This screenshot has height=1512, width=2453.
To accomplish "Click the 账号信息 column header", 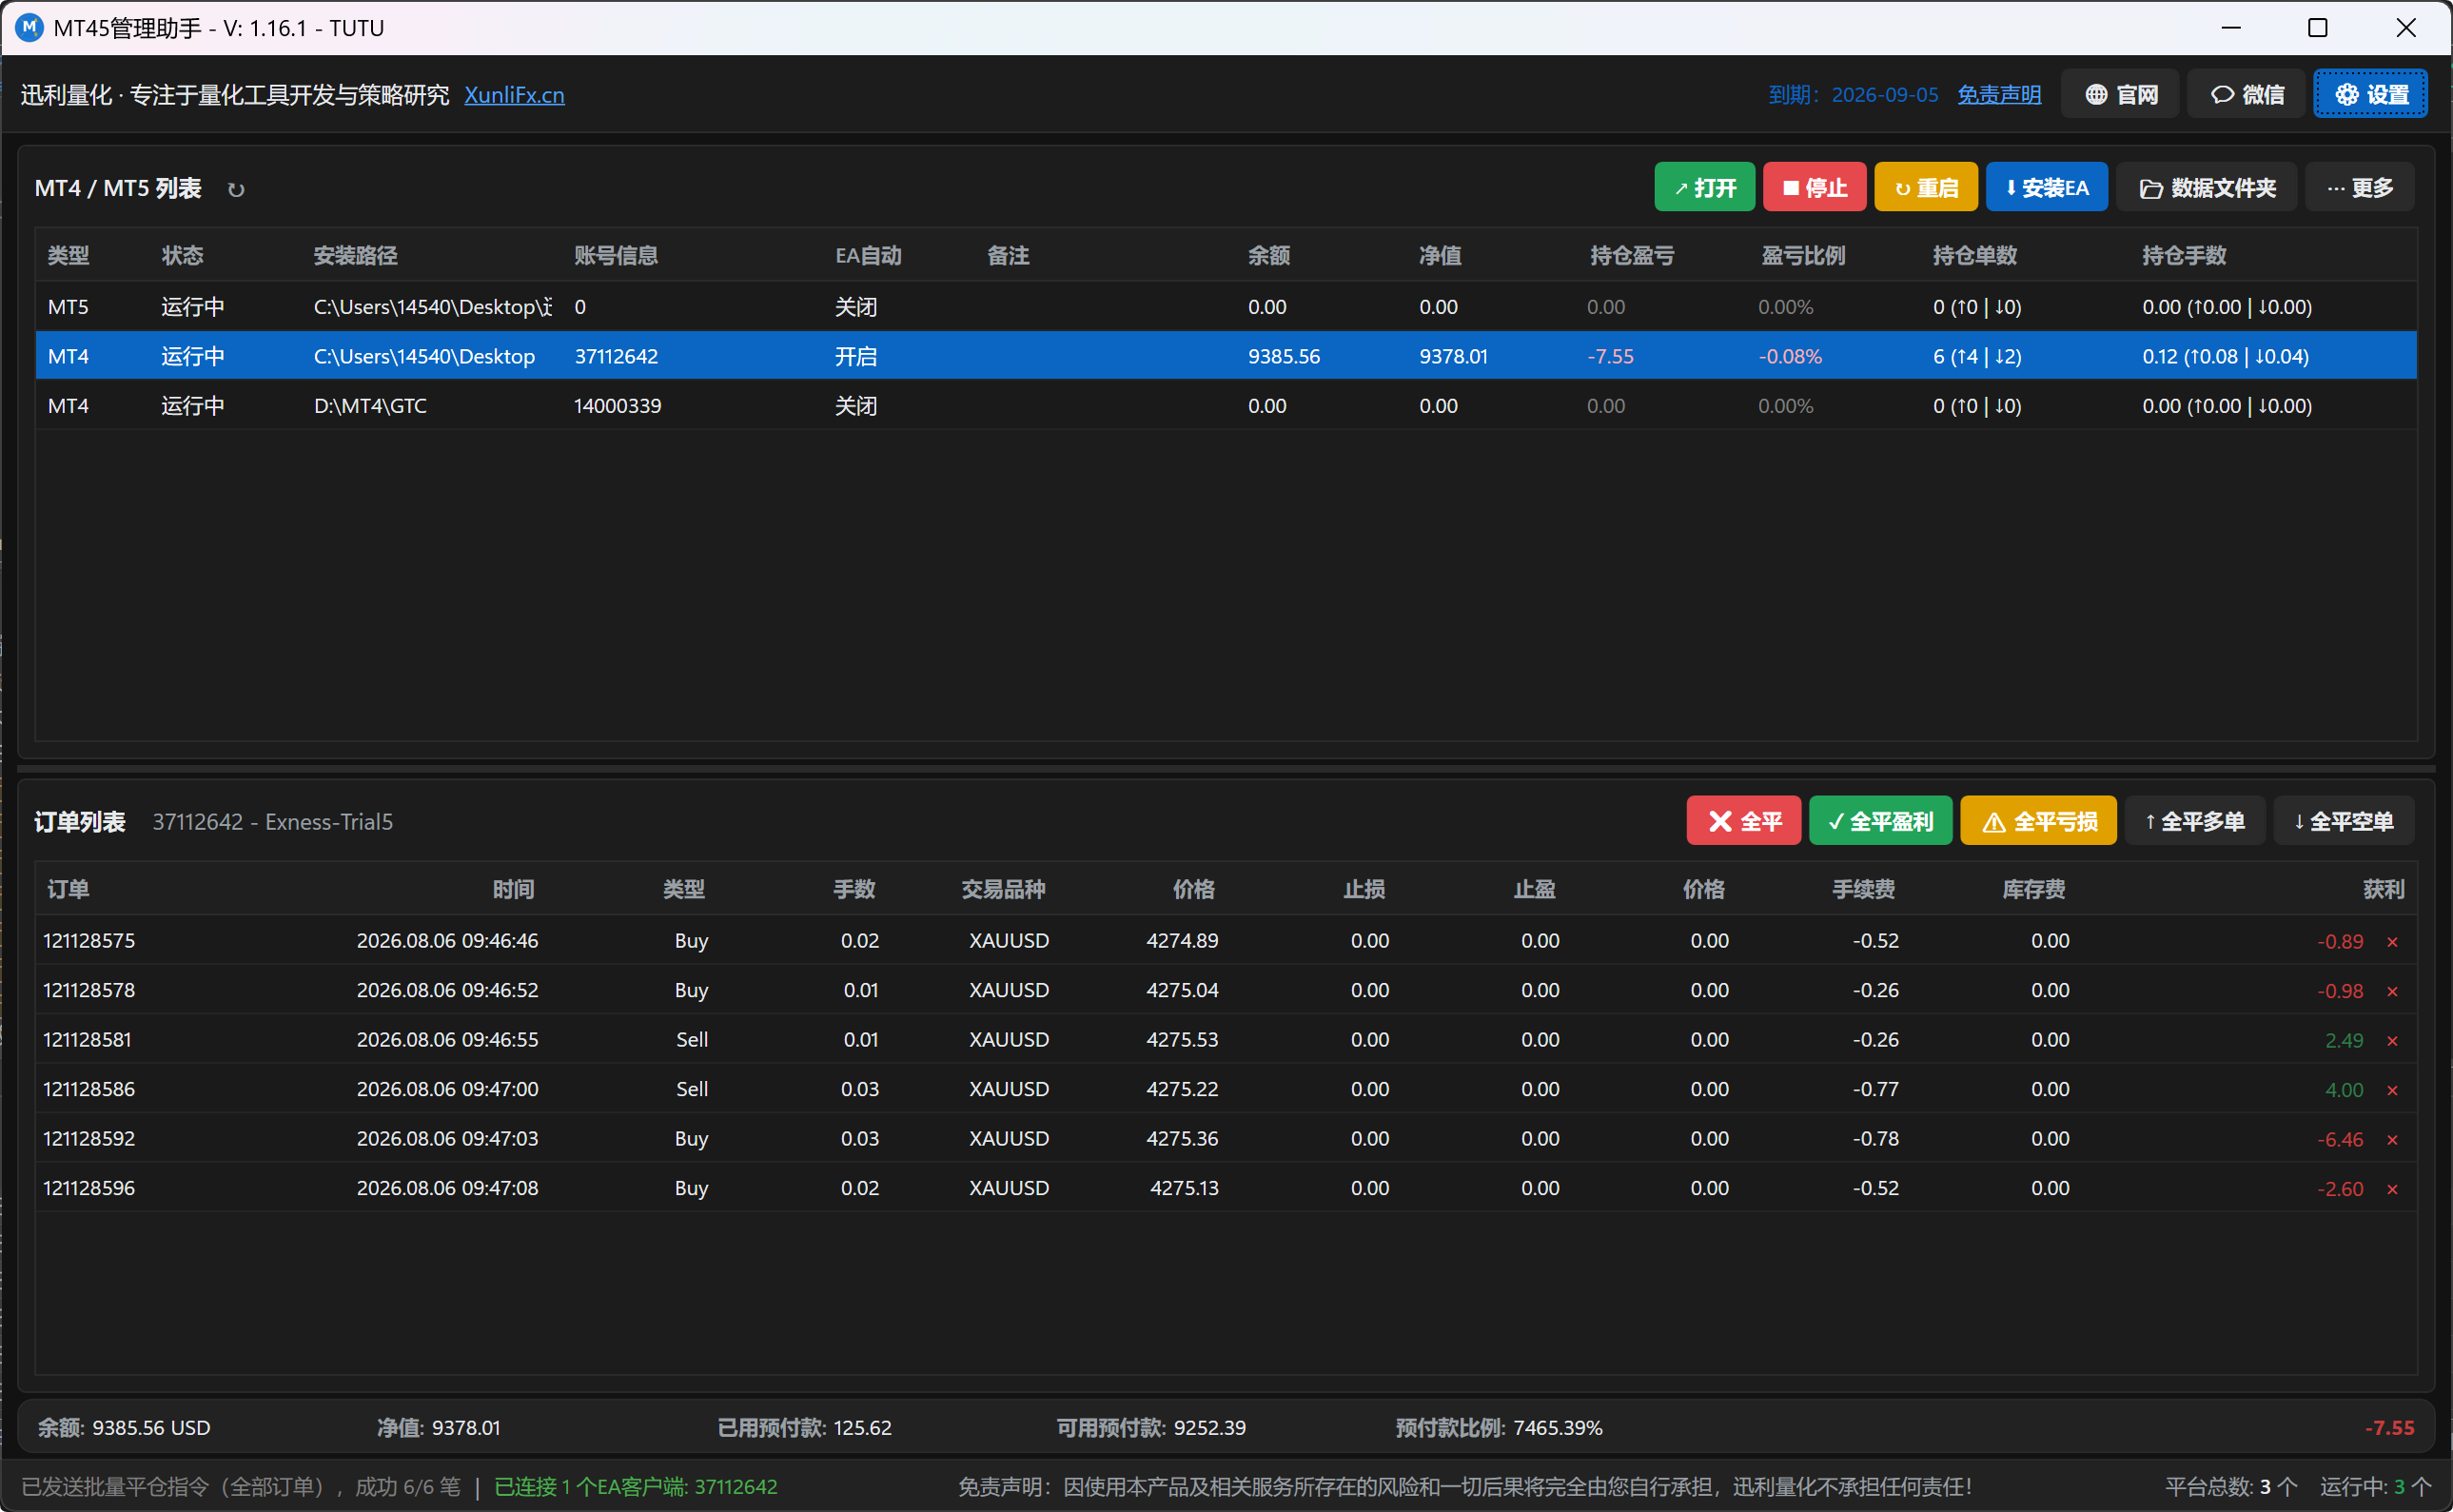I will 616,256.
